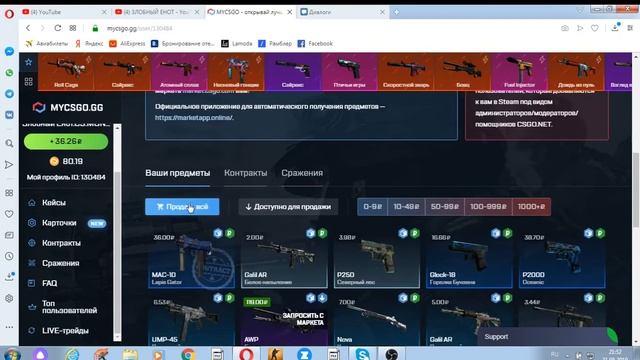Screen dimensions: 640x360
Task: Open Messenger in Opera sidebar
Action: [x=9, y=51]
